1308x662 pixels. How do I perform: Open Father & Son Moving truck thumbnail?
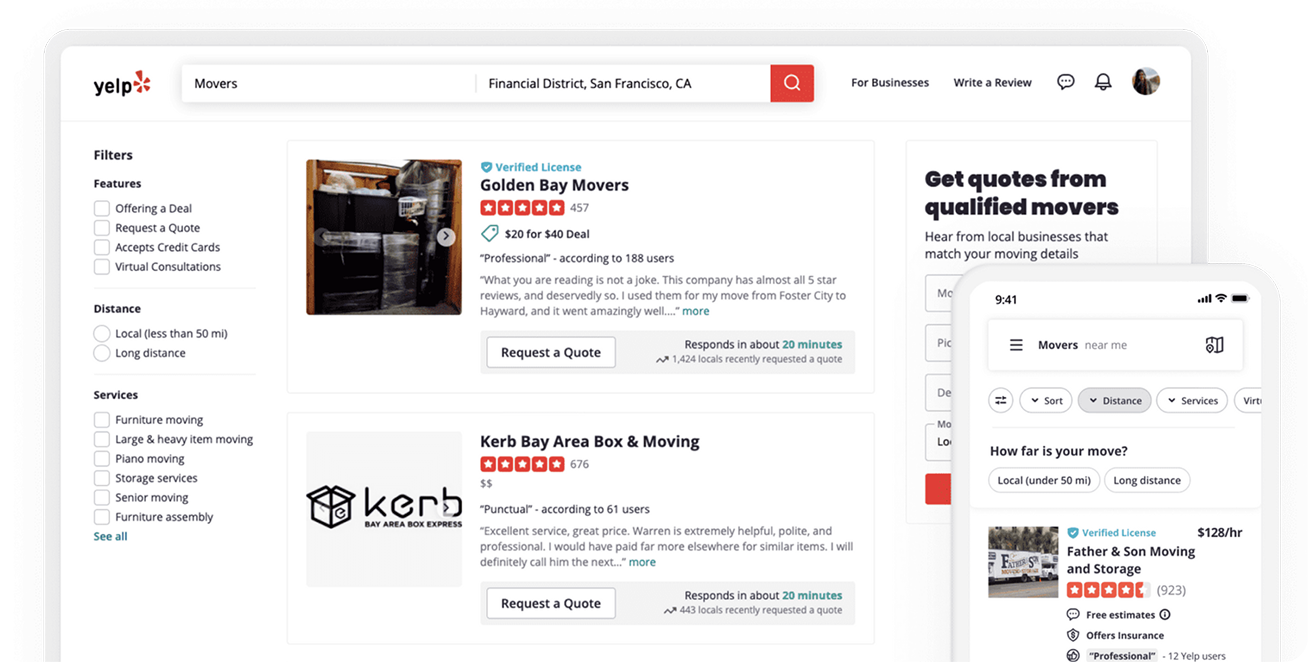point(1023,562)
